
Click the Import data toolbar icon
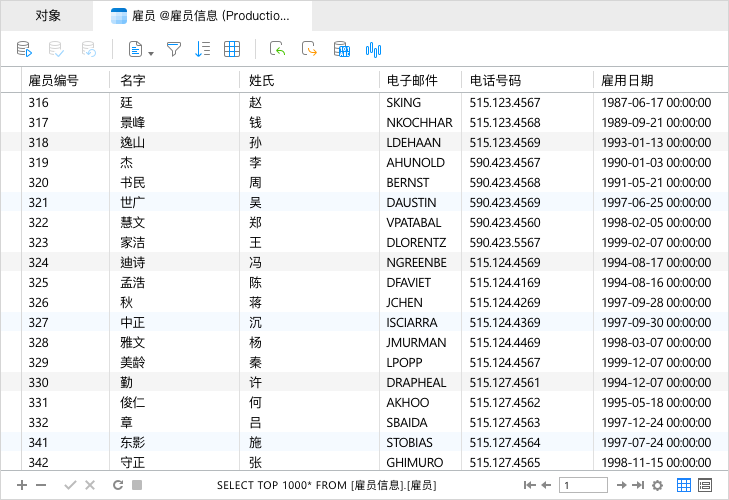[278, 49]
